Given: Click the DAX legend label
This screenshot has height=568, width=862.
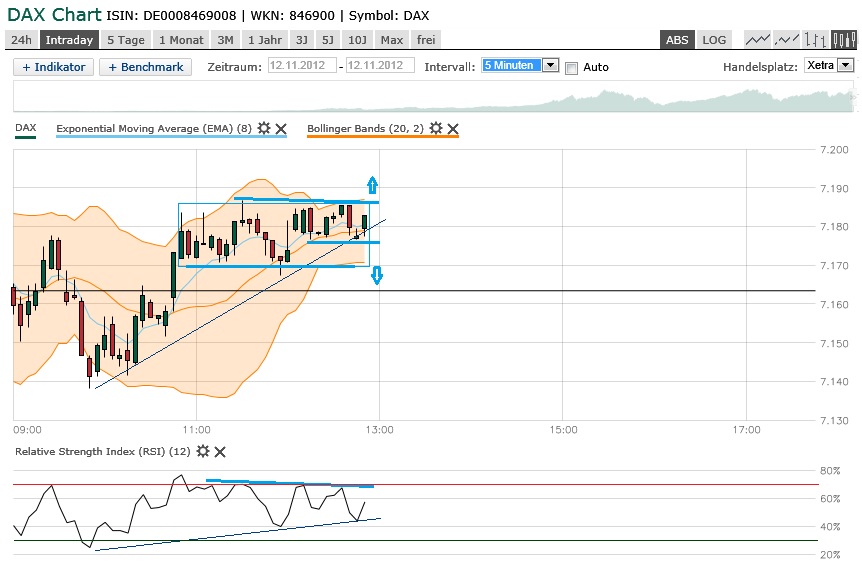Looking at the screenshot, I should point(25,128).
